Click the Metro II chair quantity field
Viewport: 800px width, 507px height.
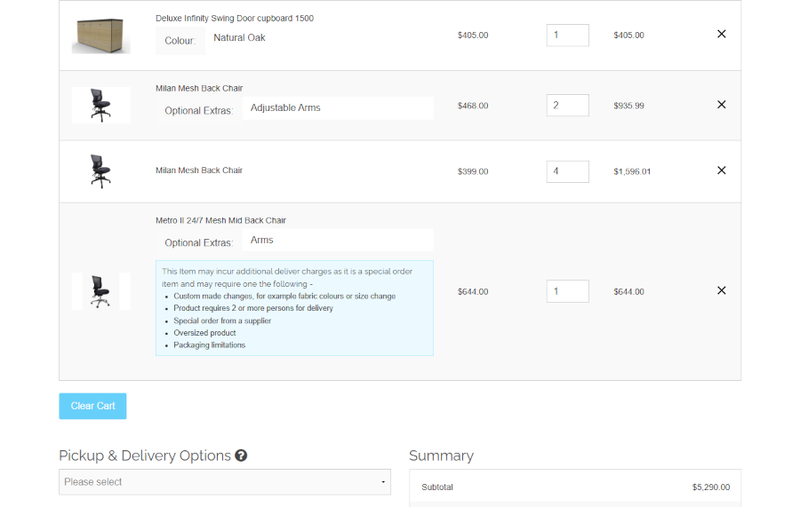coord(567,292)
